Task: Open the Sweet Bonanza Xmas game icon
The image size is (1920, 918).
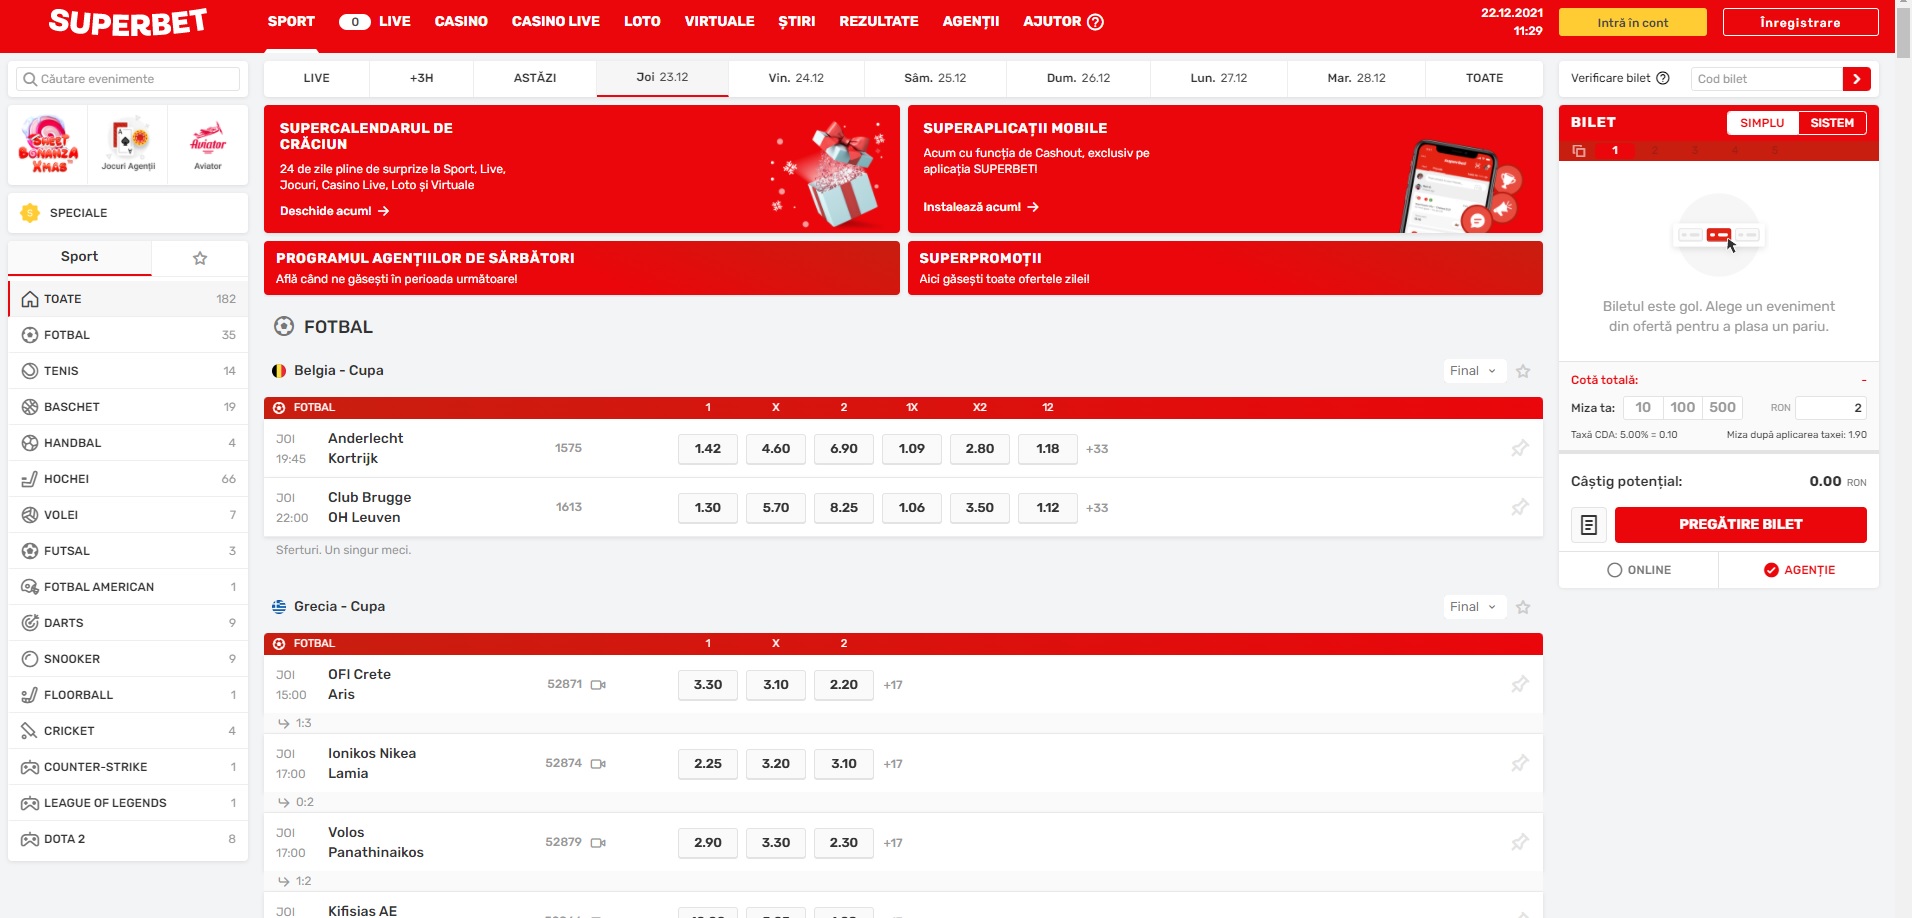Action: pyautogui.click(x=48, y=145)
